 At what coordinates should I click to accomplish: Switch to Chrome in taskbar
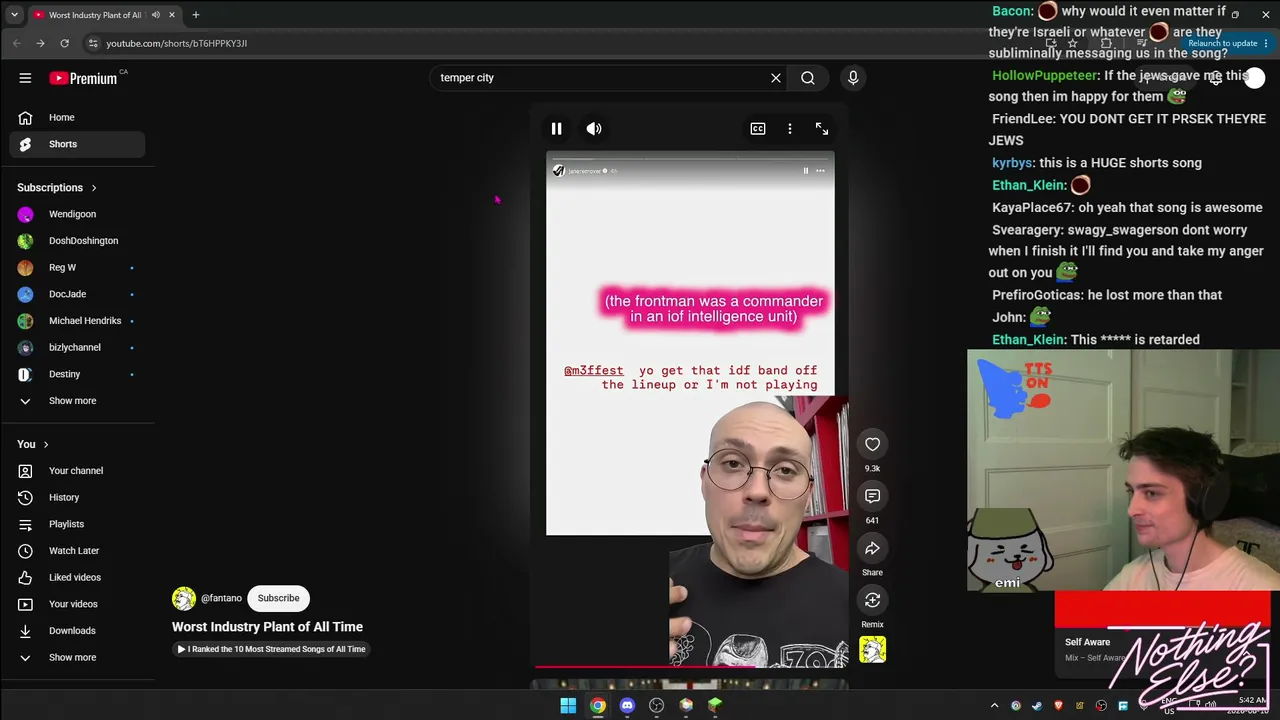[598, 706]
